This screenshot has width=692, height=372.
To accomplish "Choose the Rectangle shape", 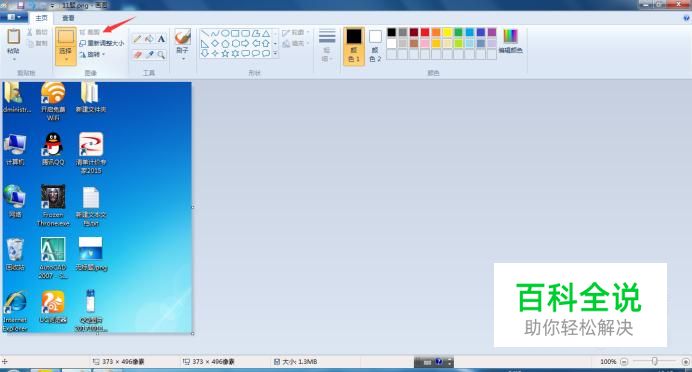I will [x=236, y=33].
